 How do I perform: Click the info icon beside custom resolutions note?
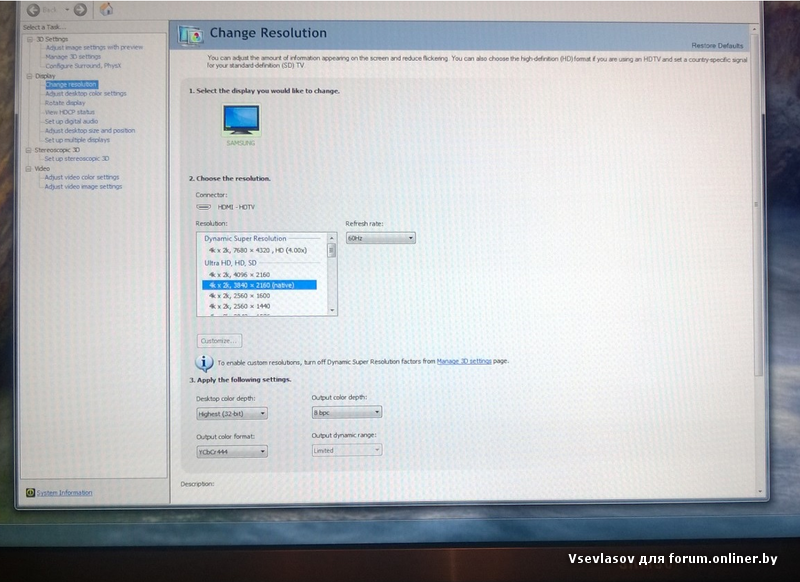pos(204,363)
